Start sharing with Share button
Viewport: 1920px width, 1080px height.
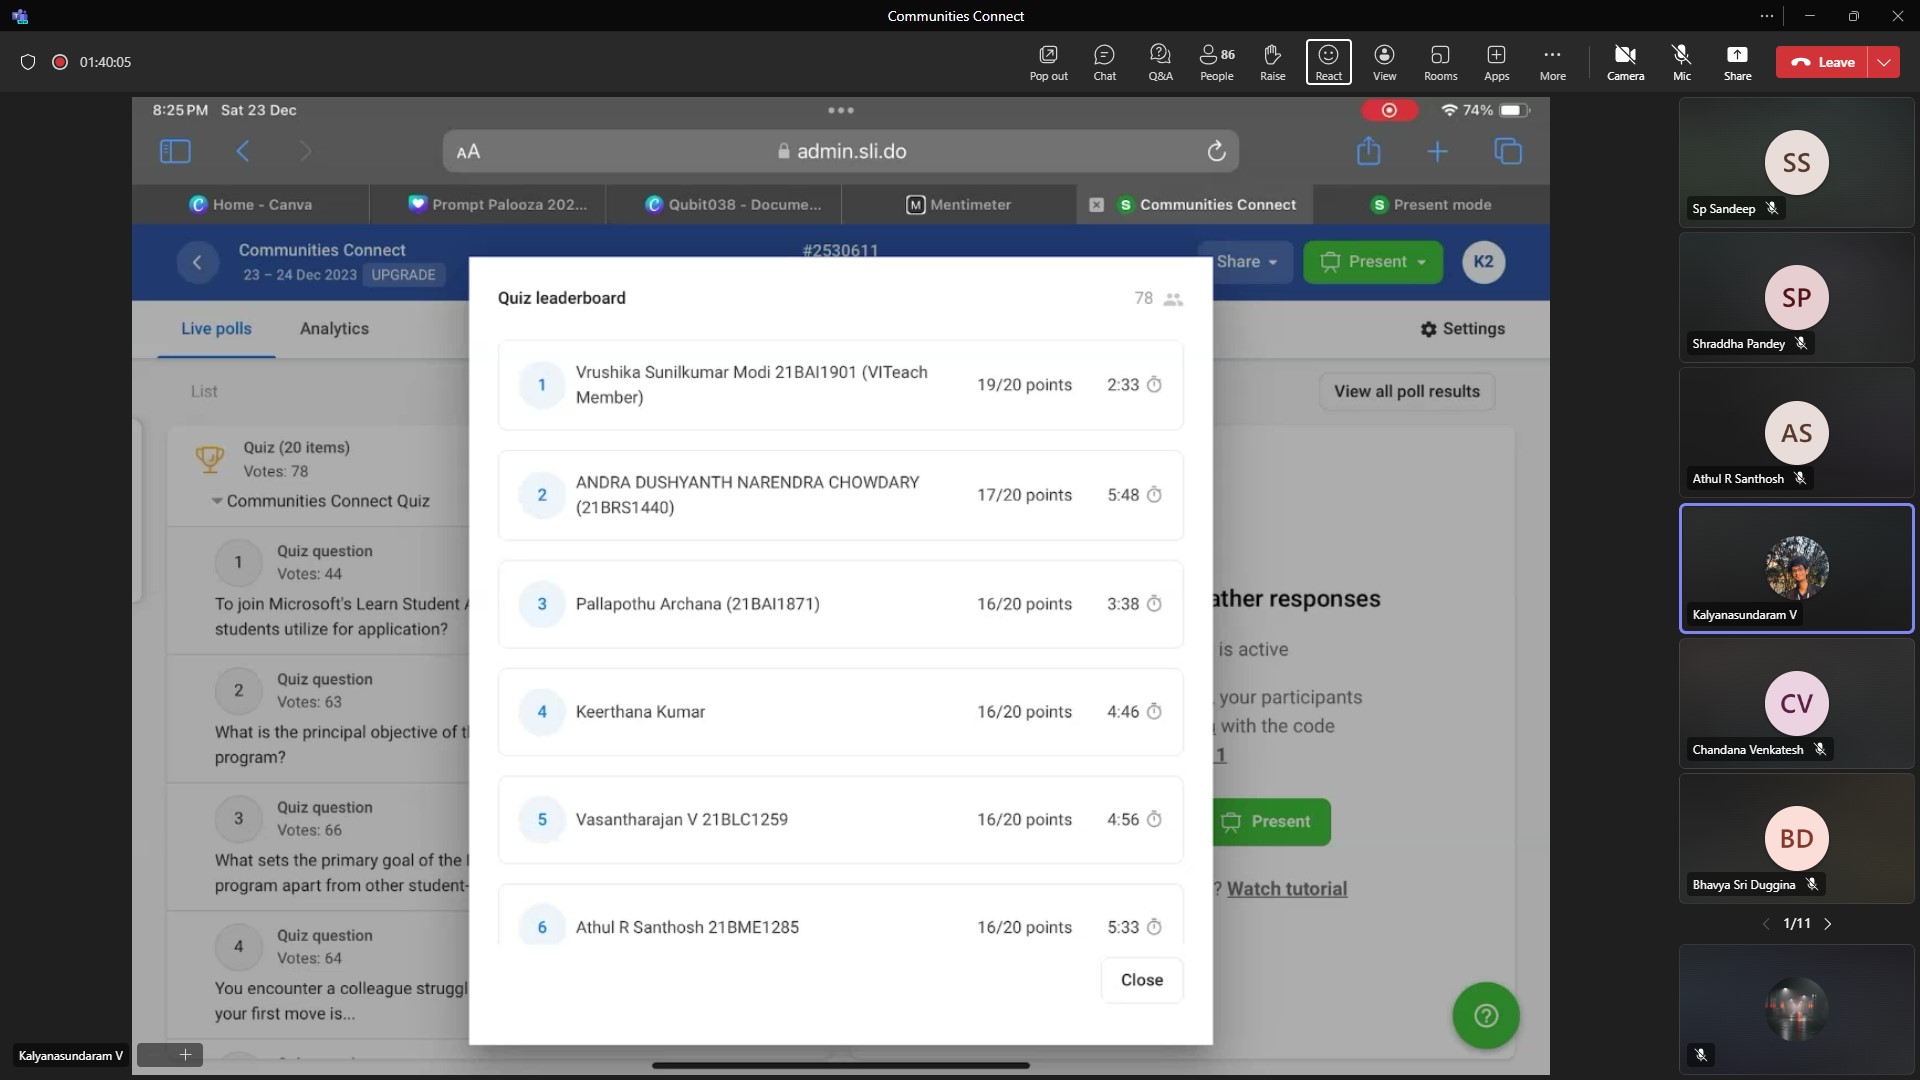[x=1737, y=62]
